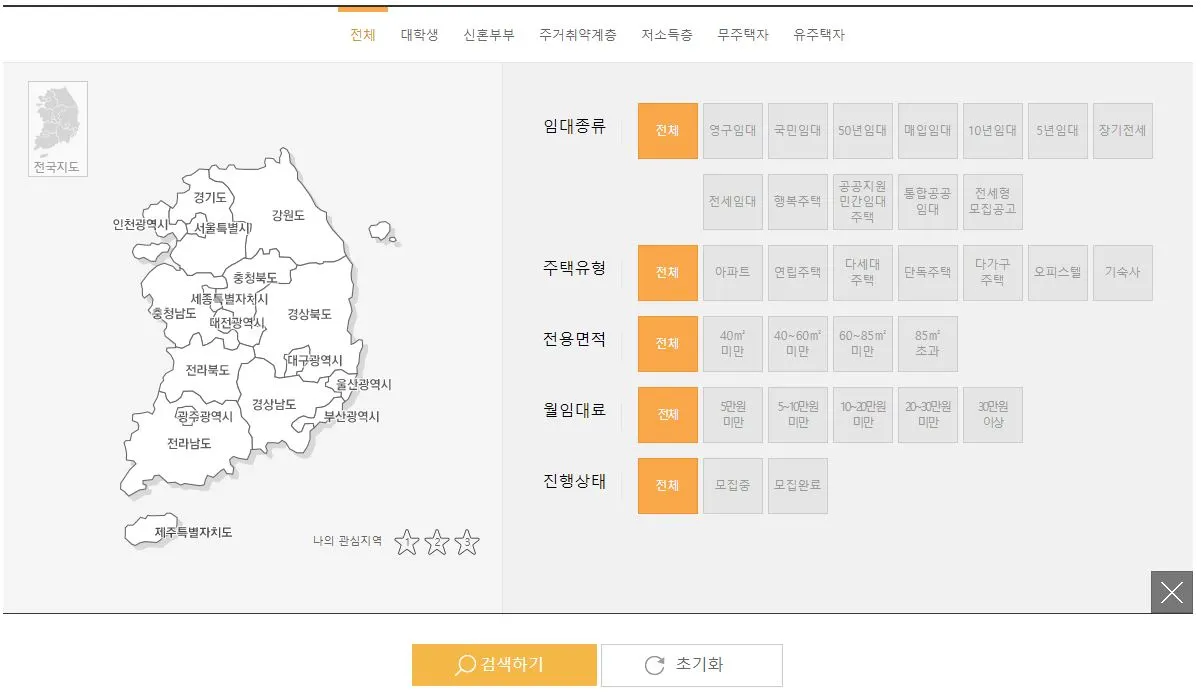This screenshot has height=699, width=1203.
Task: Choose the 40㎡ 미만 floor area option
Action: coord(732,343)
